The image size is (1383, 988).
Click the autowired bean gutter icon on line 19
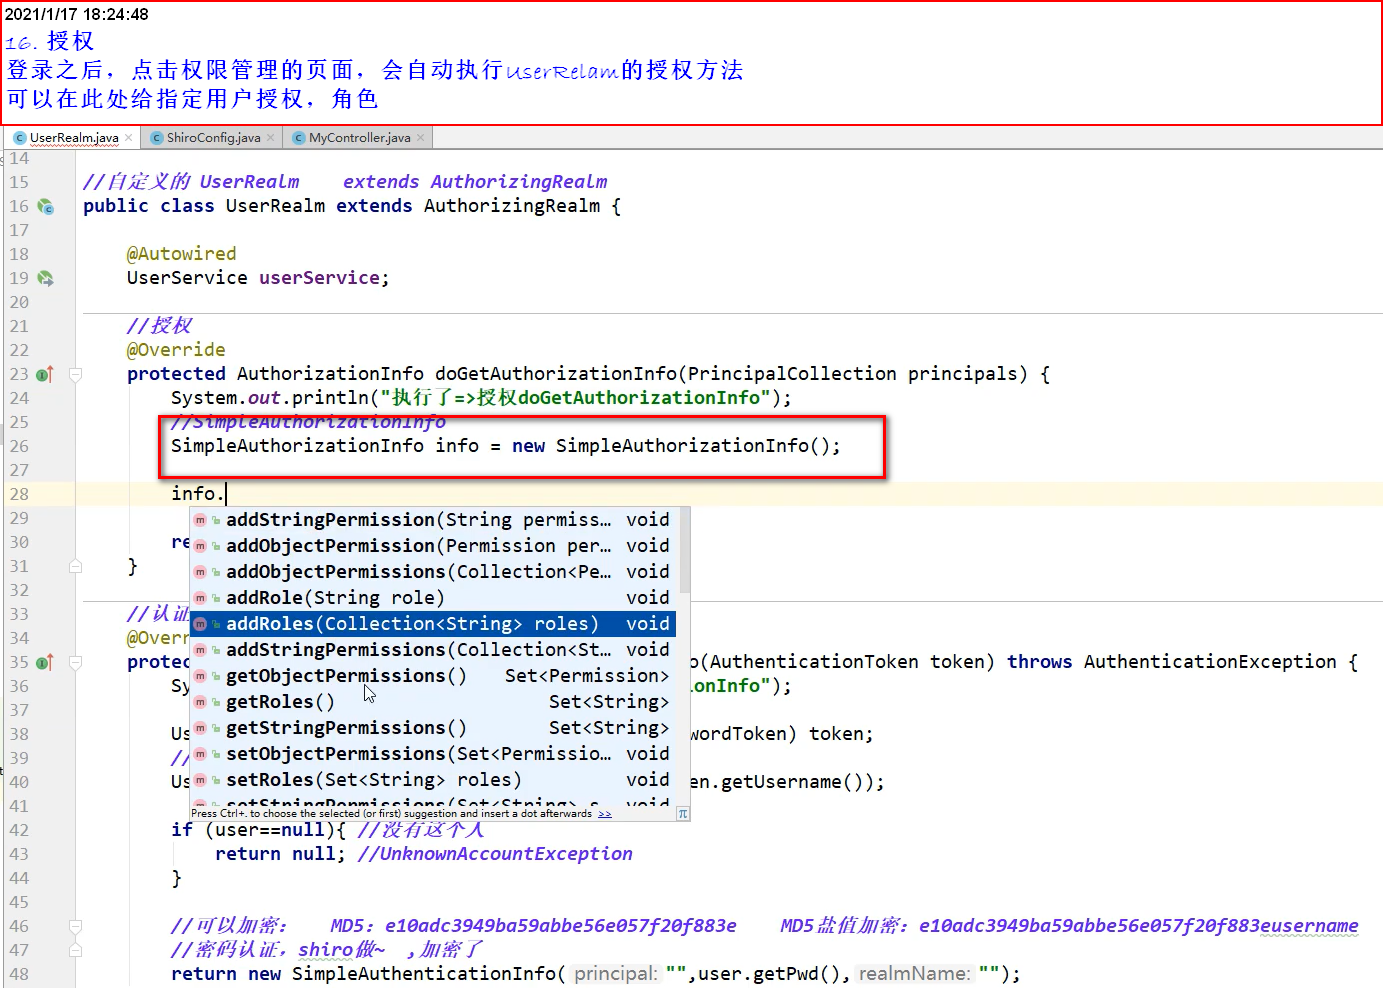(x=45, y=278)
